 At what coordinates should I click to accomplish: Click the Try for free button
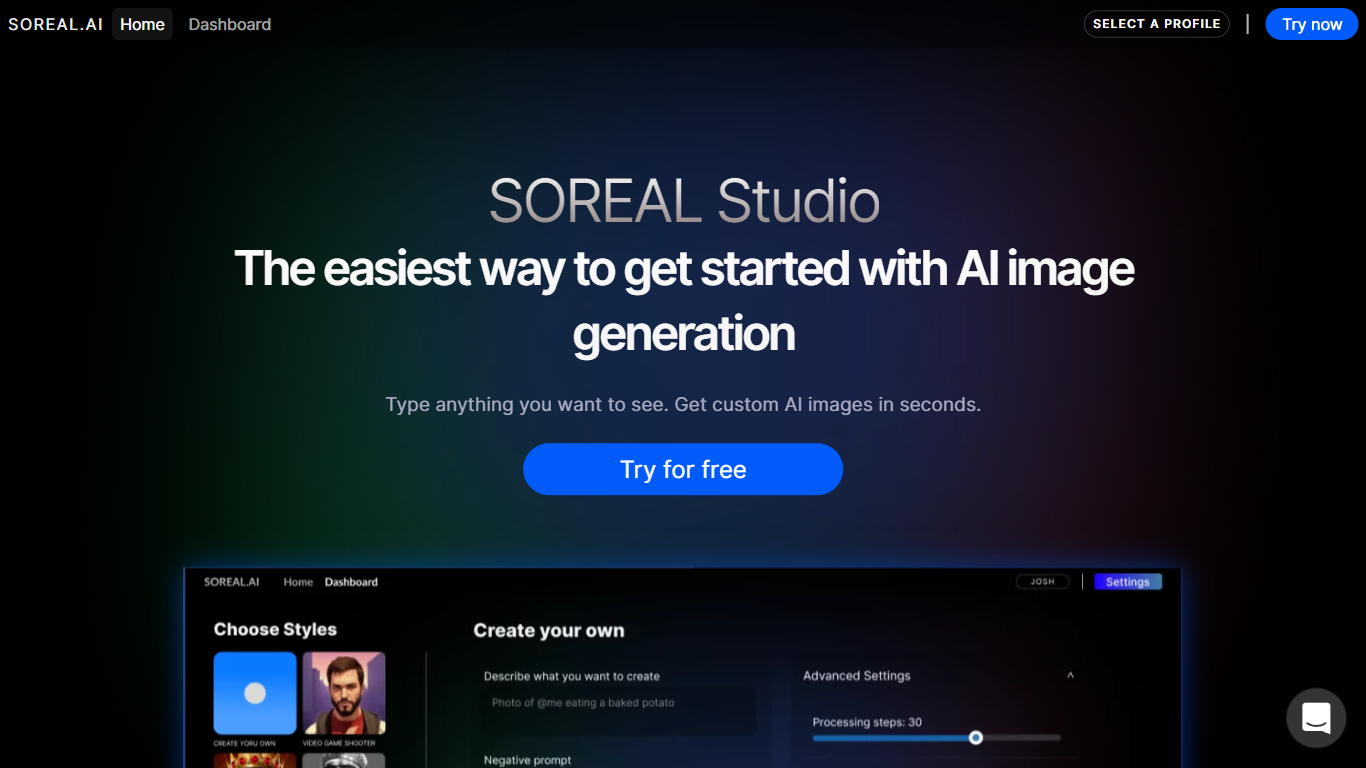coord(683,469)
